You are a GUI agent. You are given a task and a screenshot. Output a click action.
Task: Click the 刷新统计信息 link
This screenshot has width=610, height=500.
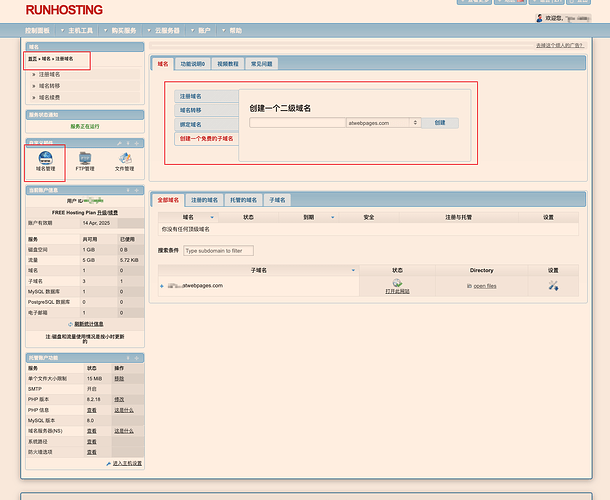[89, 324]
